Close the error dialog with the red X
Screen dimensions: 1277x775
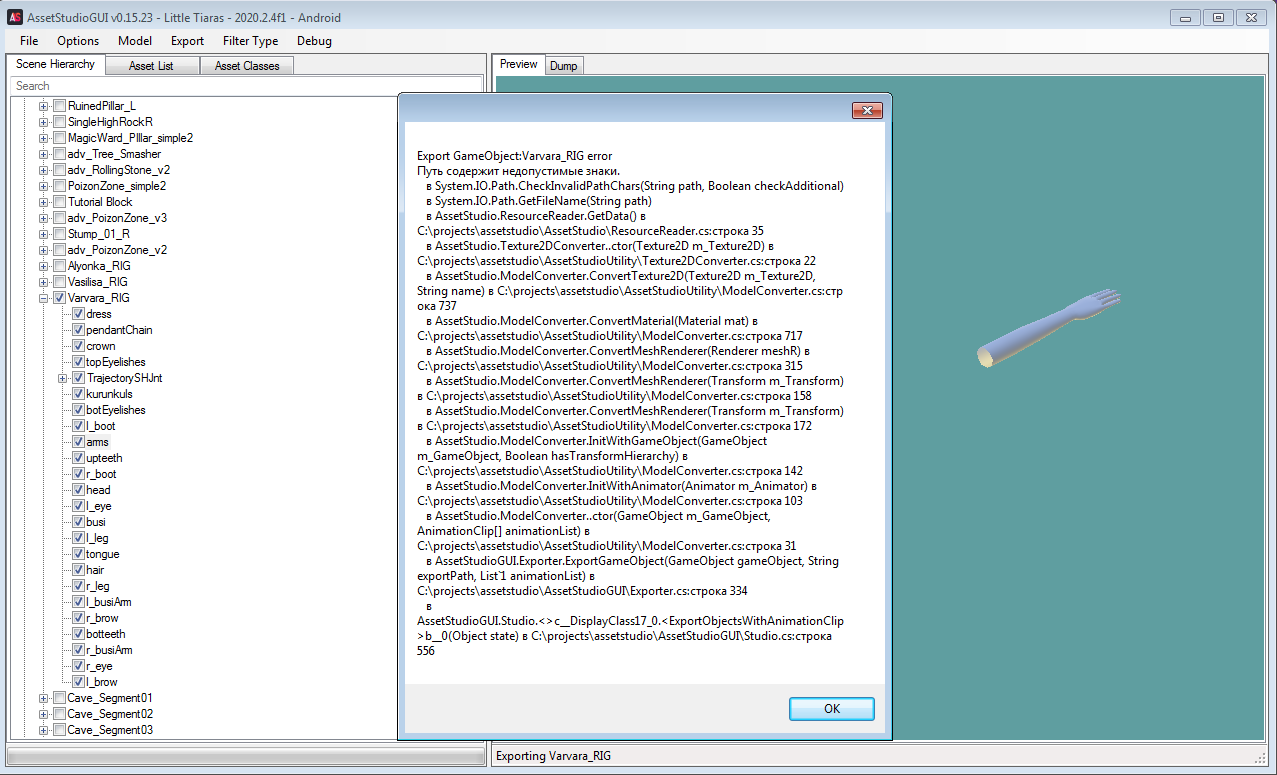point(866,110)
